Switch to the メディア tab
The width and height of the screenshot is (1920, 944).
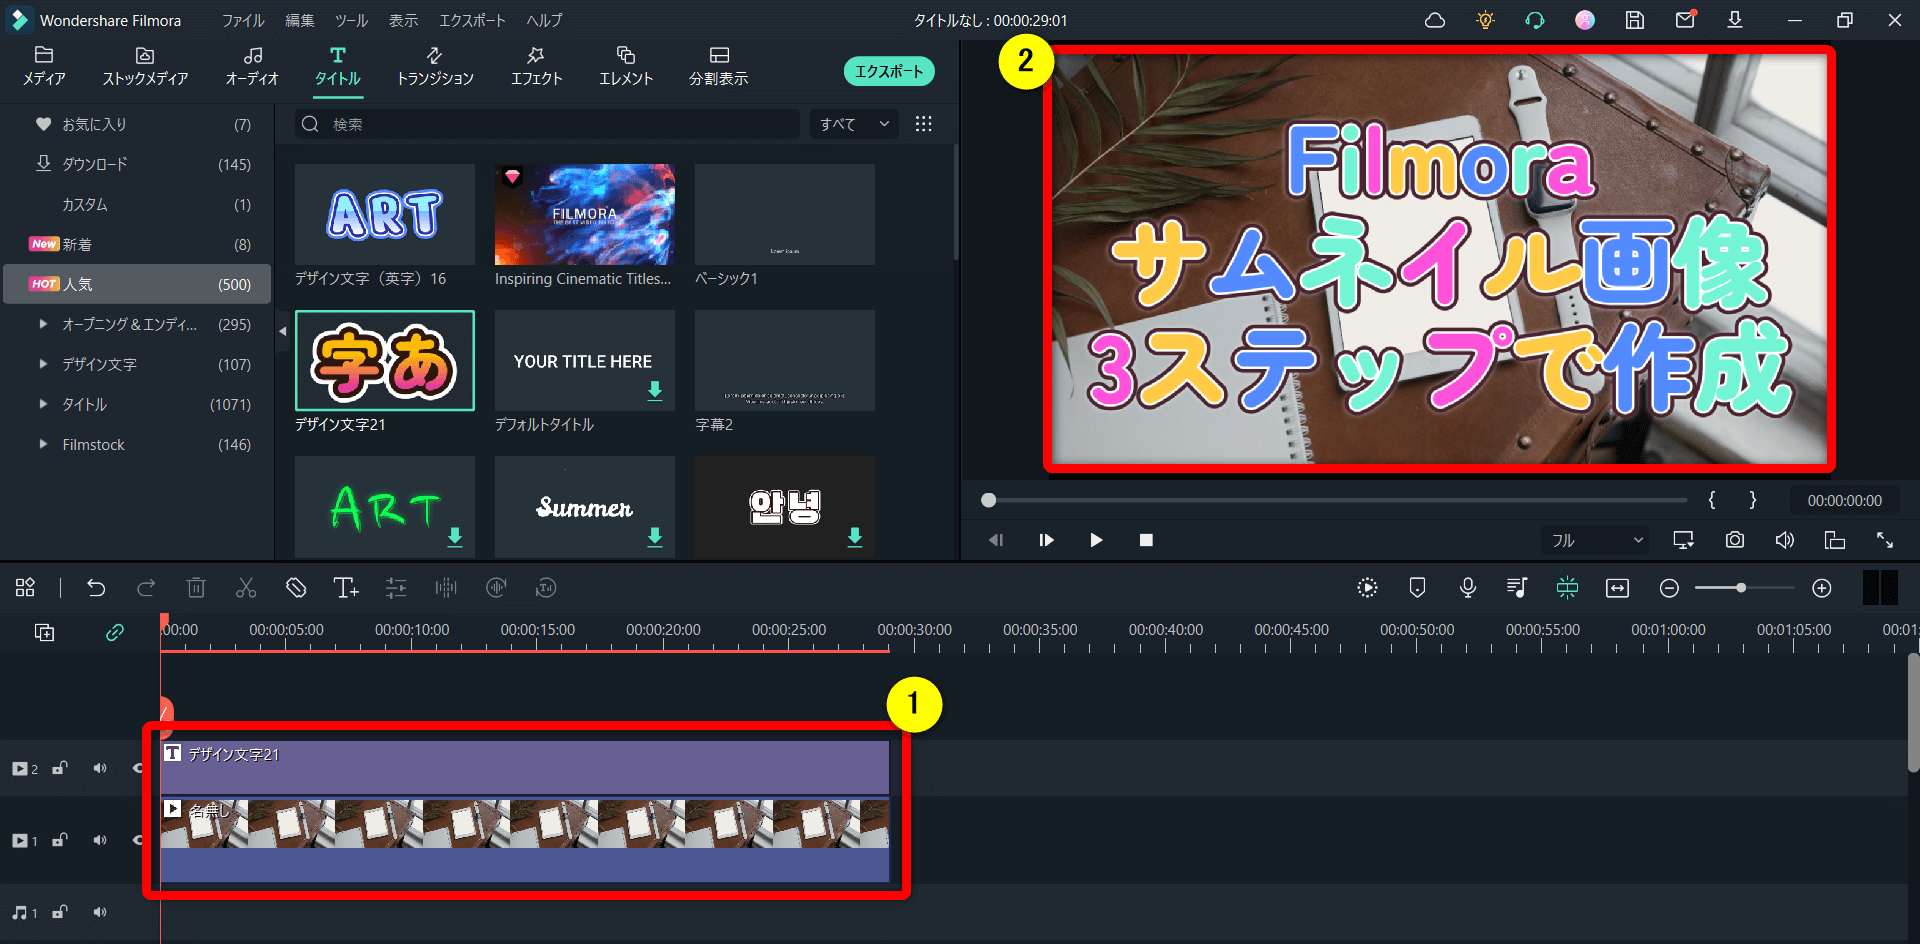(x=44, y=66)
